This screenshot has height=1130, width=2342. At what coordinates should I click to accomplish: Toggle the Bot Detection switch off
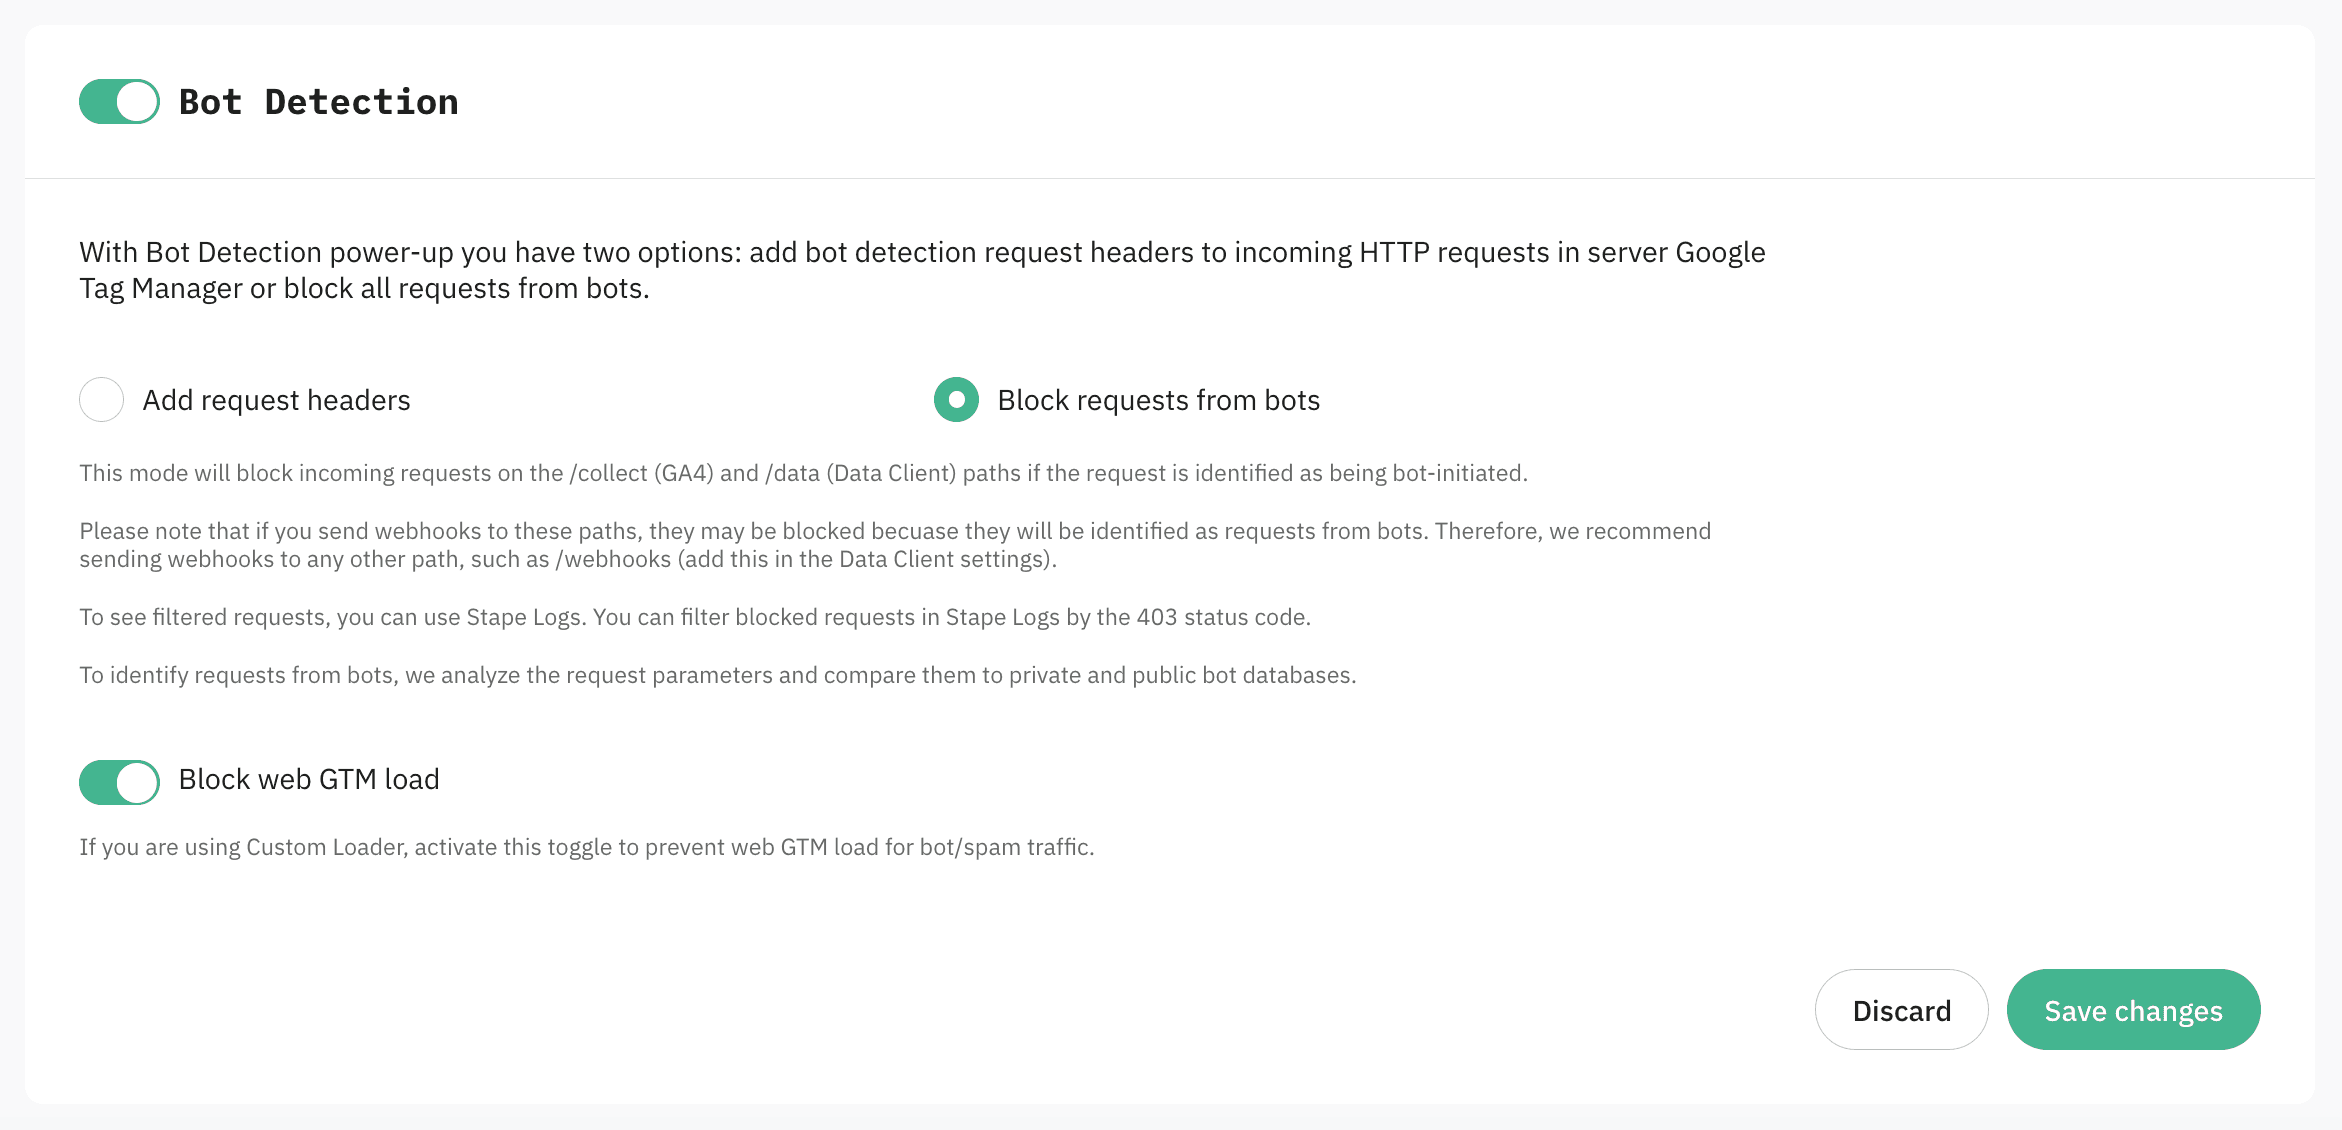(x=119, y=102)
